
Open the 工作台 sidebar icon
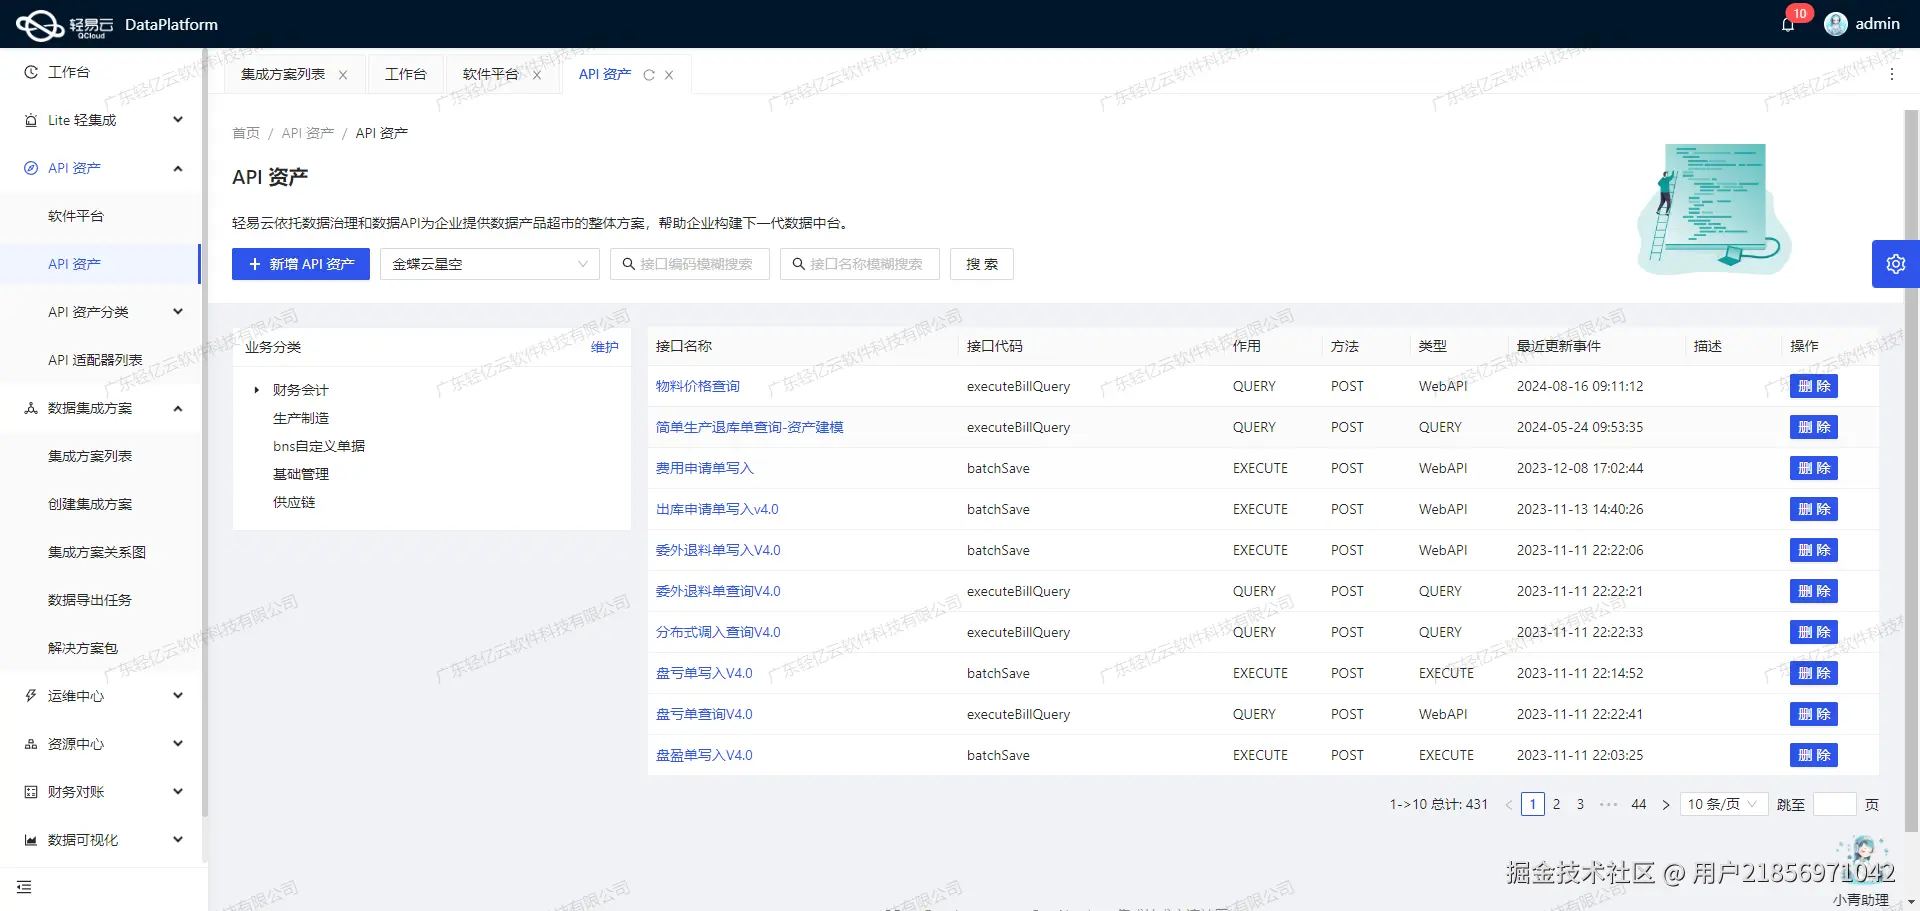point(30,71)
